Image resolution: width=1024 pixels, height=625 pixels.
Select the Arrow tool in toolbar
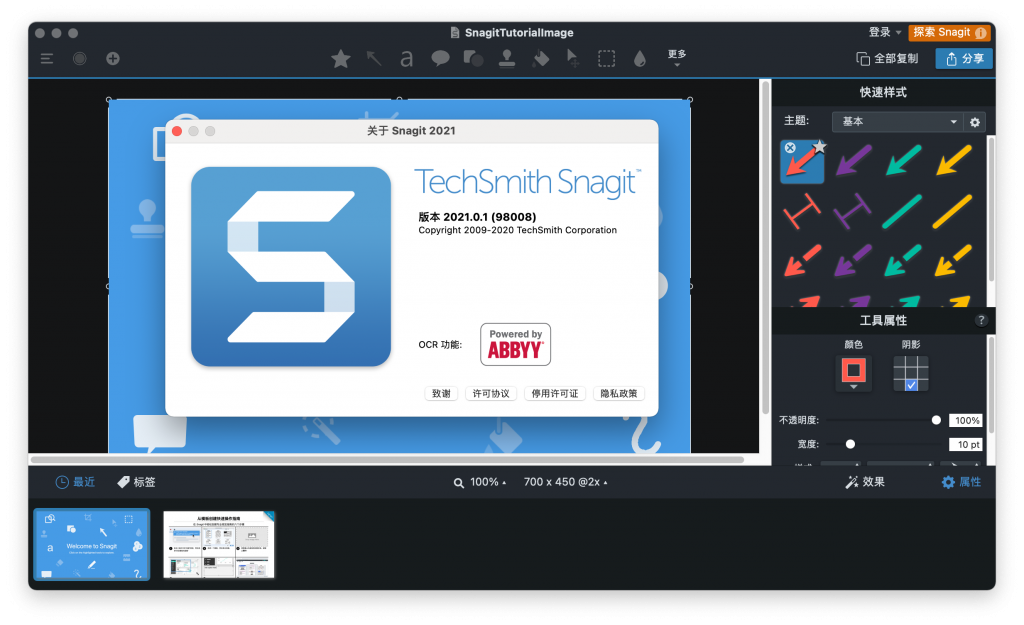tap(374, 59)
